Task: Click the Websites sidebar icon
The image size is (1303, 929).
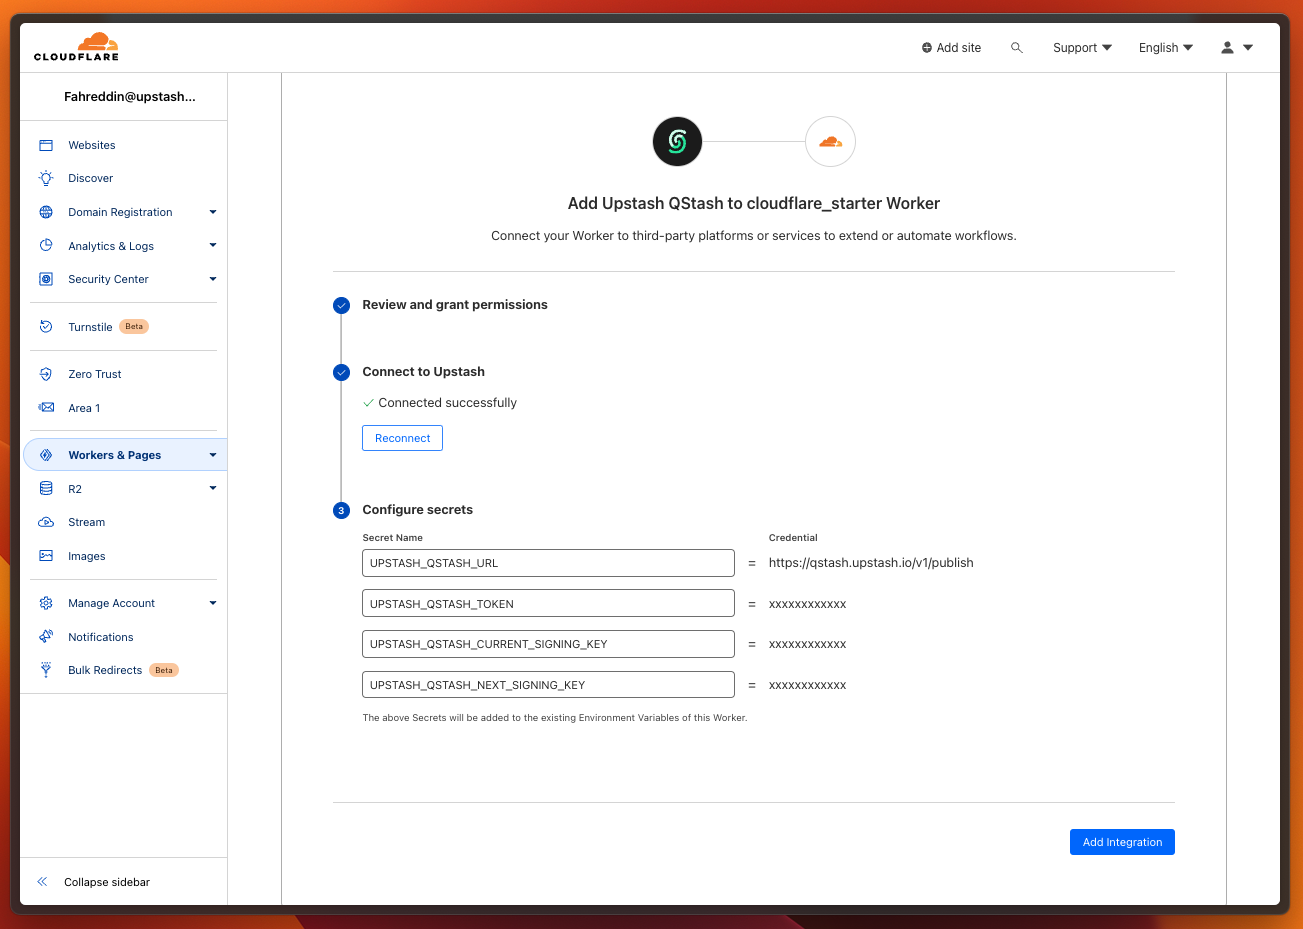Action: (46, 145)
